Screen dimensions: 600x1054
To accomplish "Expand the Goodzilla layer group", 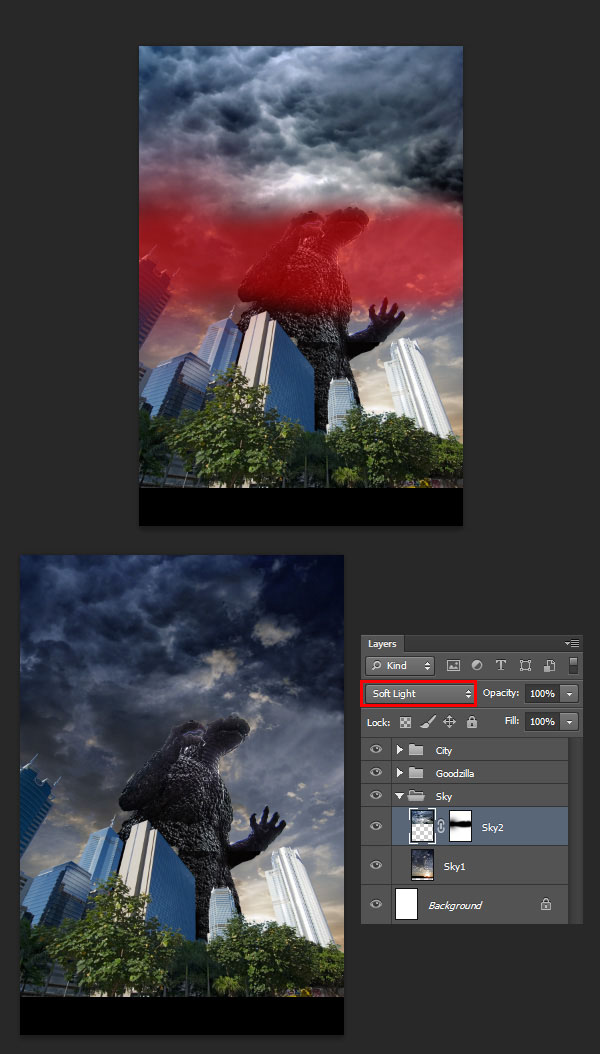I will 400,772.
